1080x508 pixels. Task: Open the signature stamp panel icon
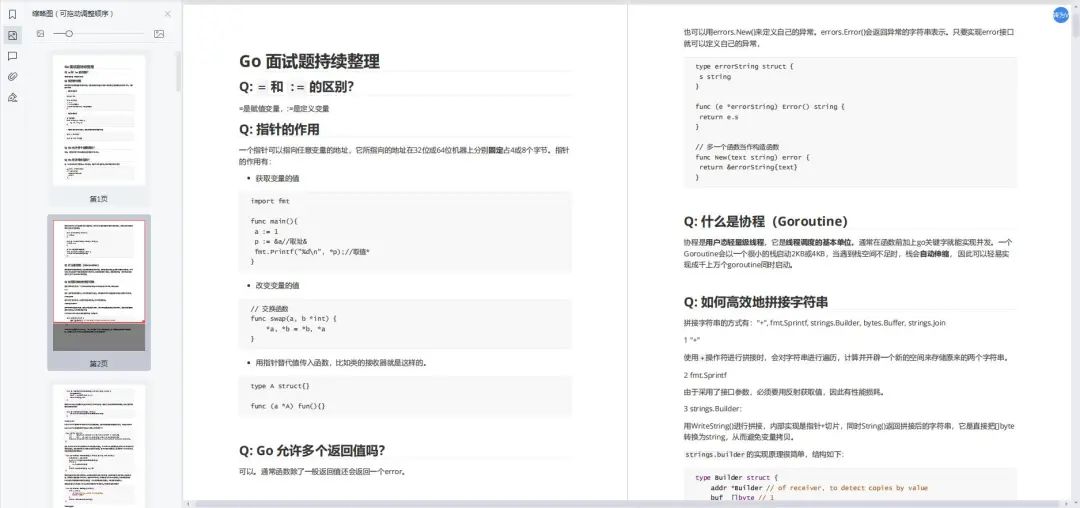pyautogui.click(x=12, y=97)
